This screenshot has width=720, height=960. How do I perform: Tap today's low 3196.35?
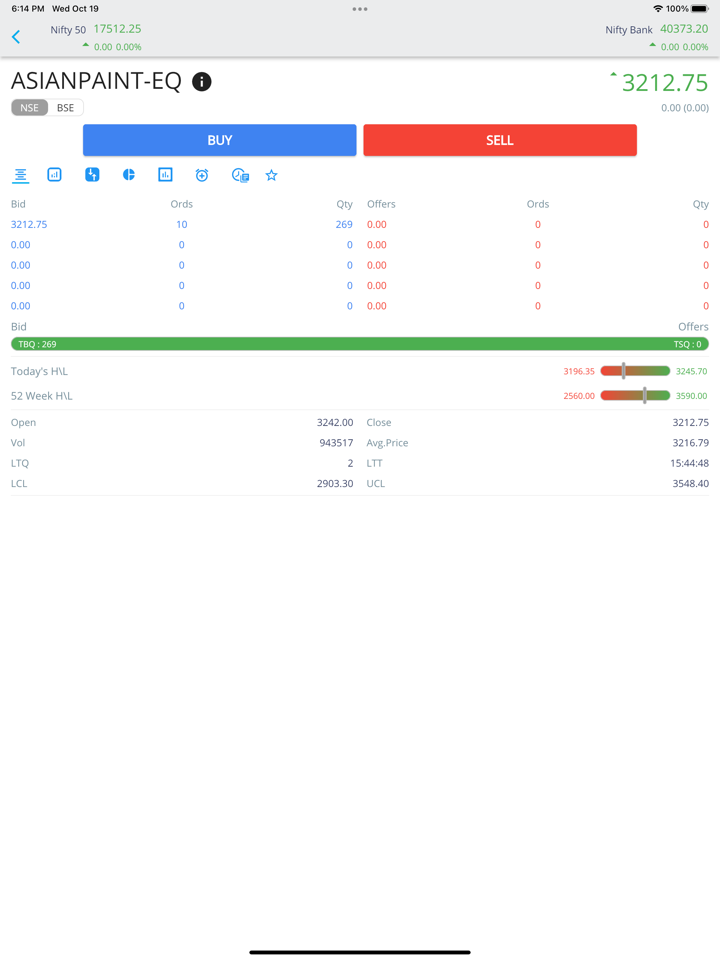[579, 371]
